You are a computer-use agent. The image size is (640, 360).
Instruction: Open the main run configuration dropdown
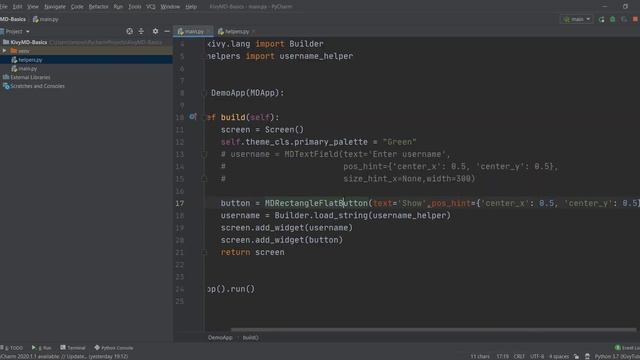(x=577, y=19)
